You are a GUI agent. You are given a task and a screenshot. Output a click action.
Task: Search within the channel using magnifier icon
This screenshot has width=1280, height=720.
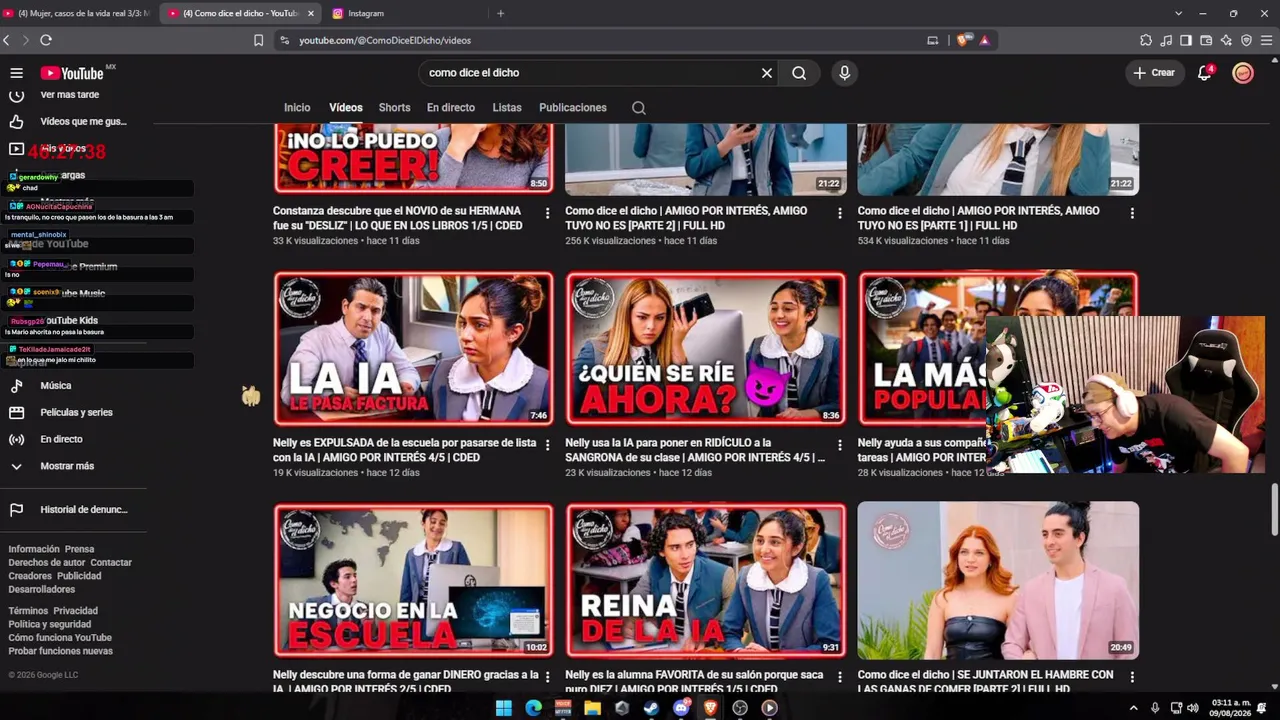click(639, 108)
